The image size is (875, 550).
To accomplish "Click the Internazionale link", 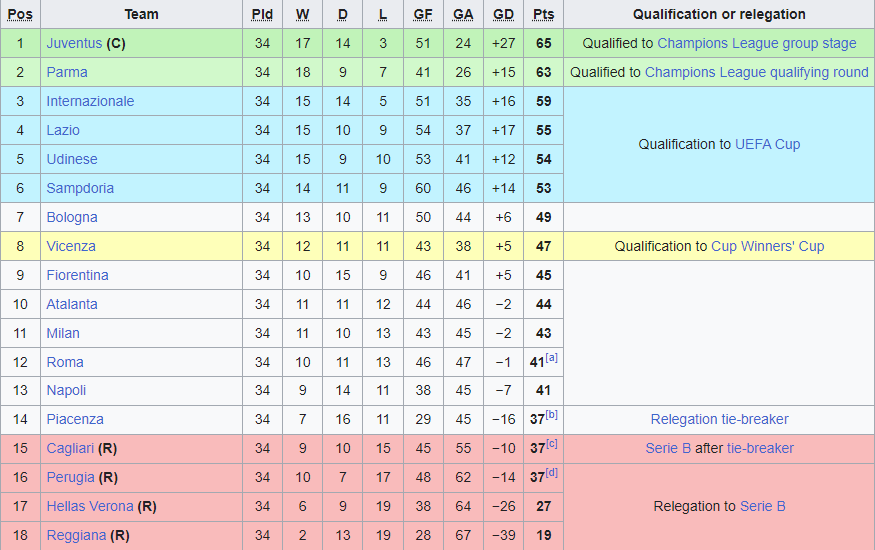I will 90,102.
